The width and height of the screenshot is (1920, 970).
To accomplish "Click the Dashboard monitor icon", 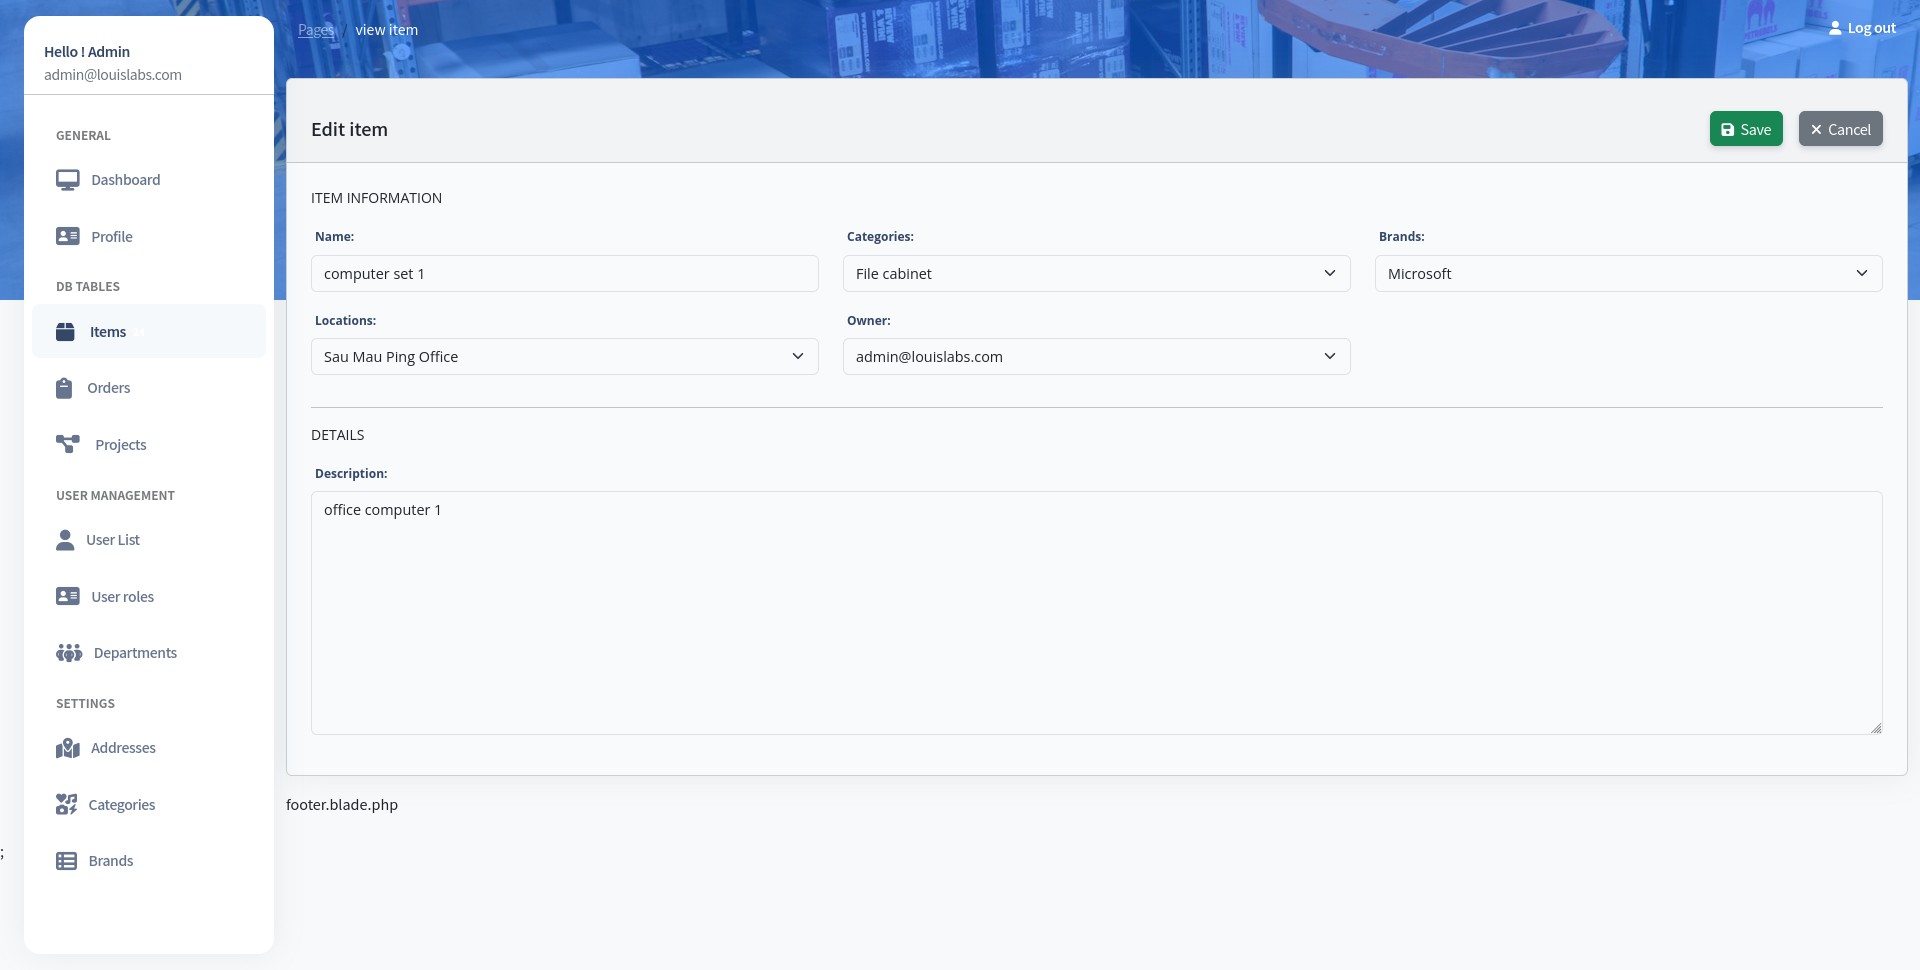I will 68,180.
